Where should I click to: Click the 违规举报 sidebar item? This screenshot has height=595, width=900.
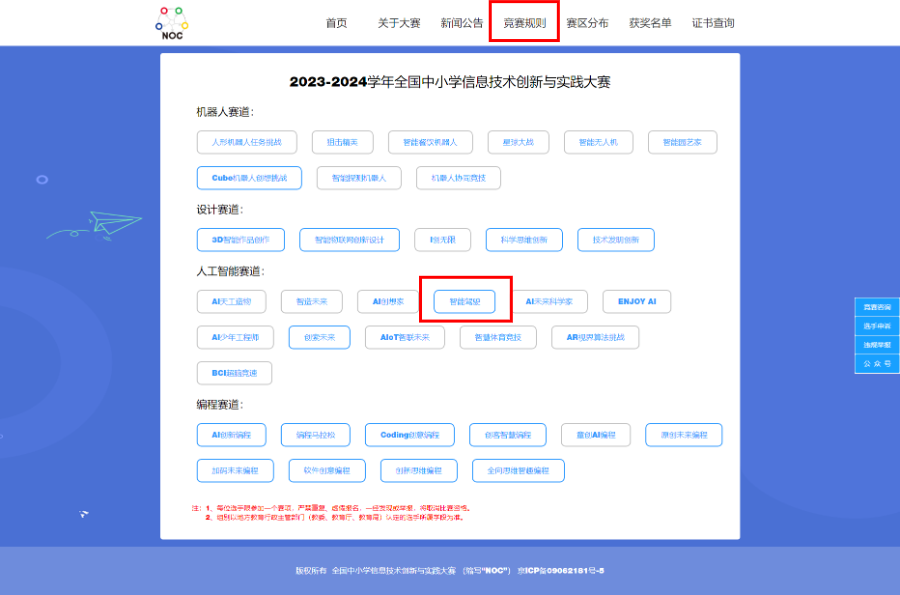click(875, 343)
